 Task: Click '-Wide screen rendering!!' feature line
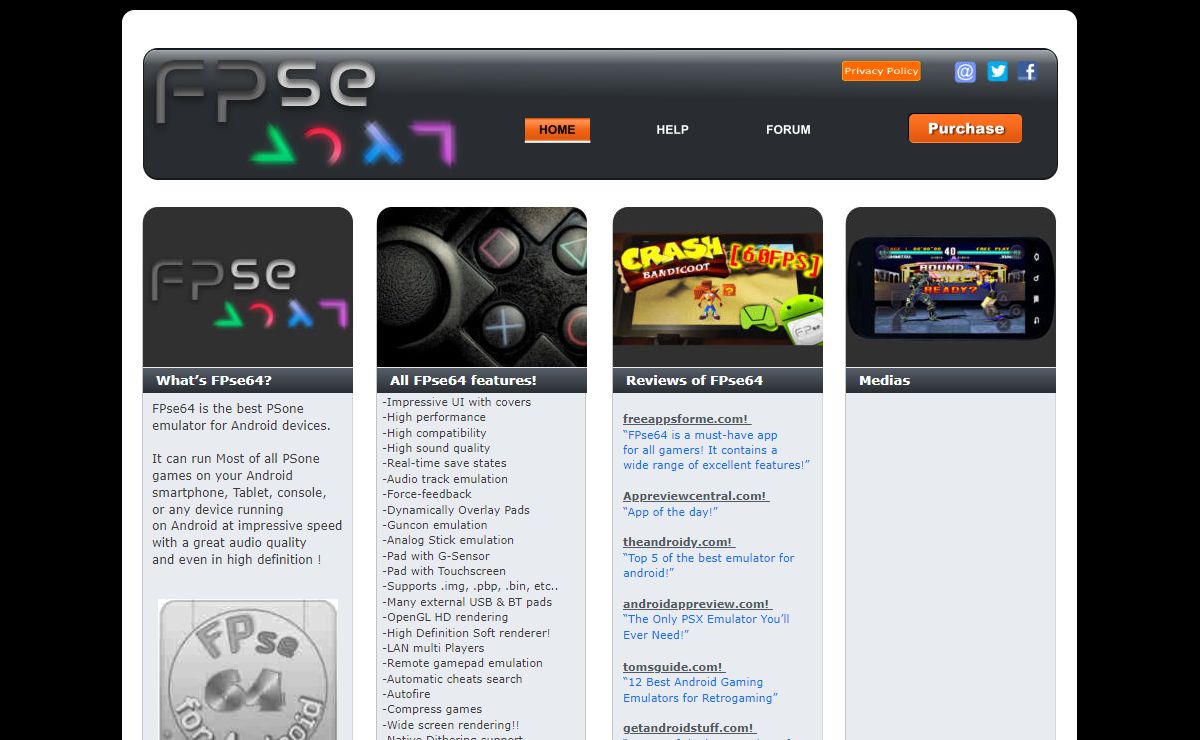pos(451,725)
